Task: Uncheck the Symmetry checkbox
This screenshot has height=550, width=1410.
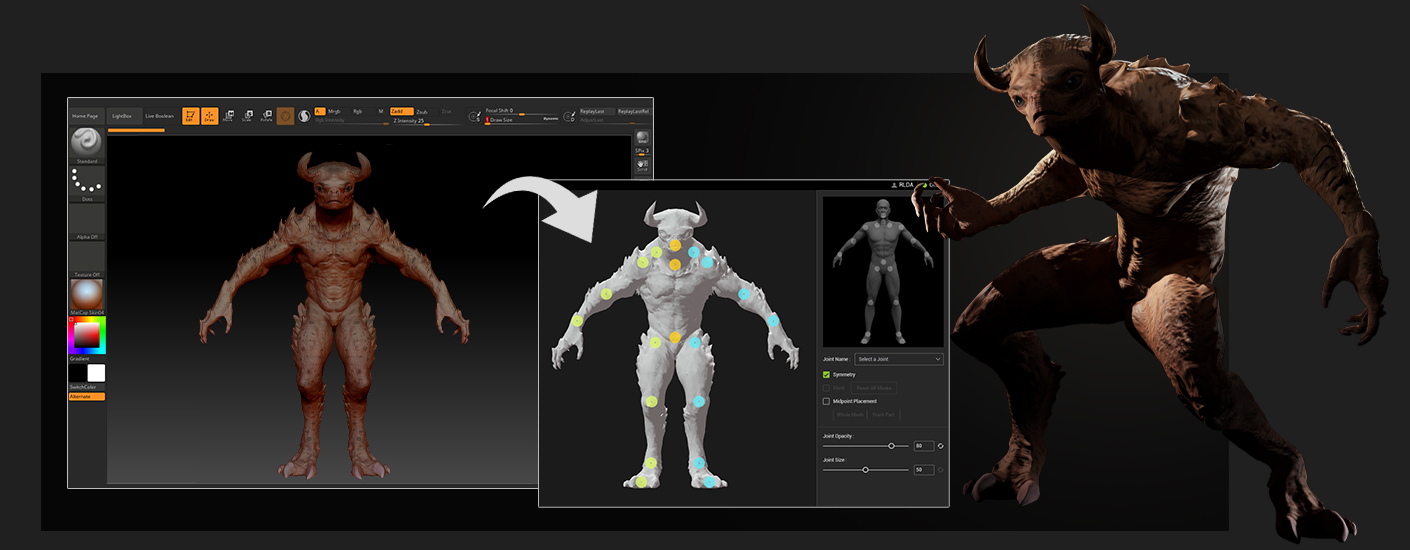Action: pyautogui.click(x=826, y=375)
